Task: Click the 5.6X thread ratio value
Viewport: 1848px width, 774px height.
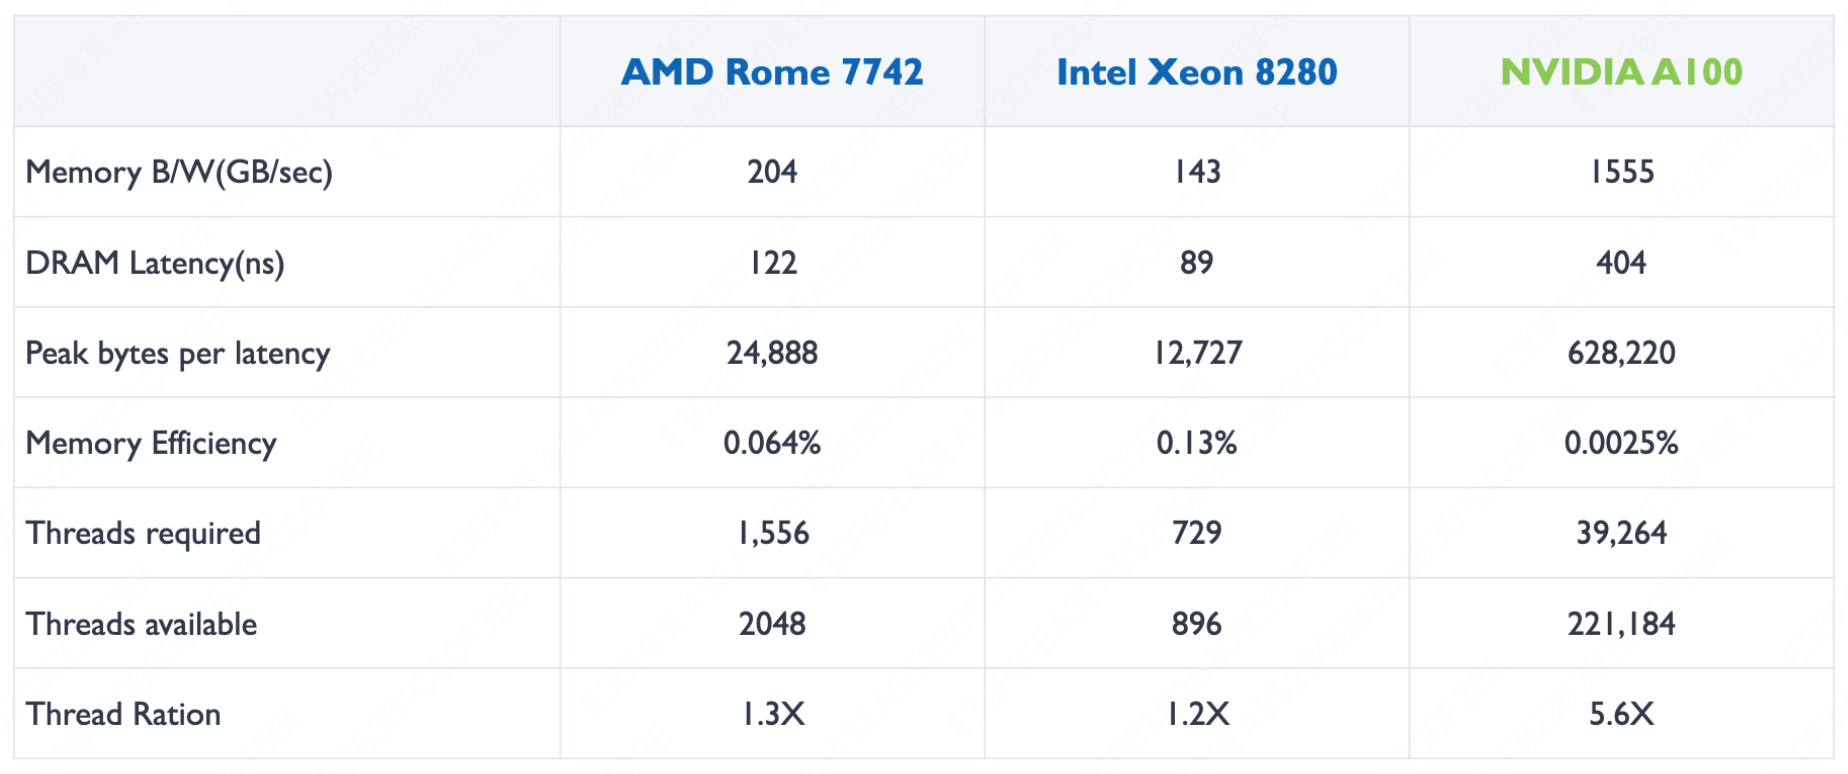Action: (x=1621, y=714)
